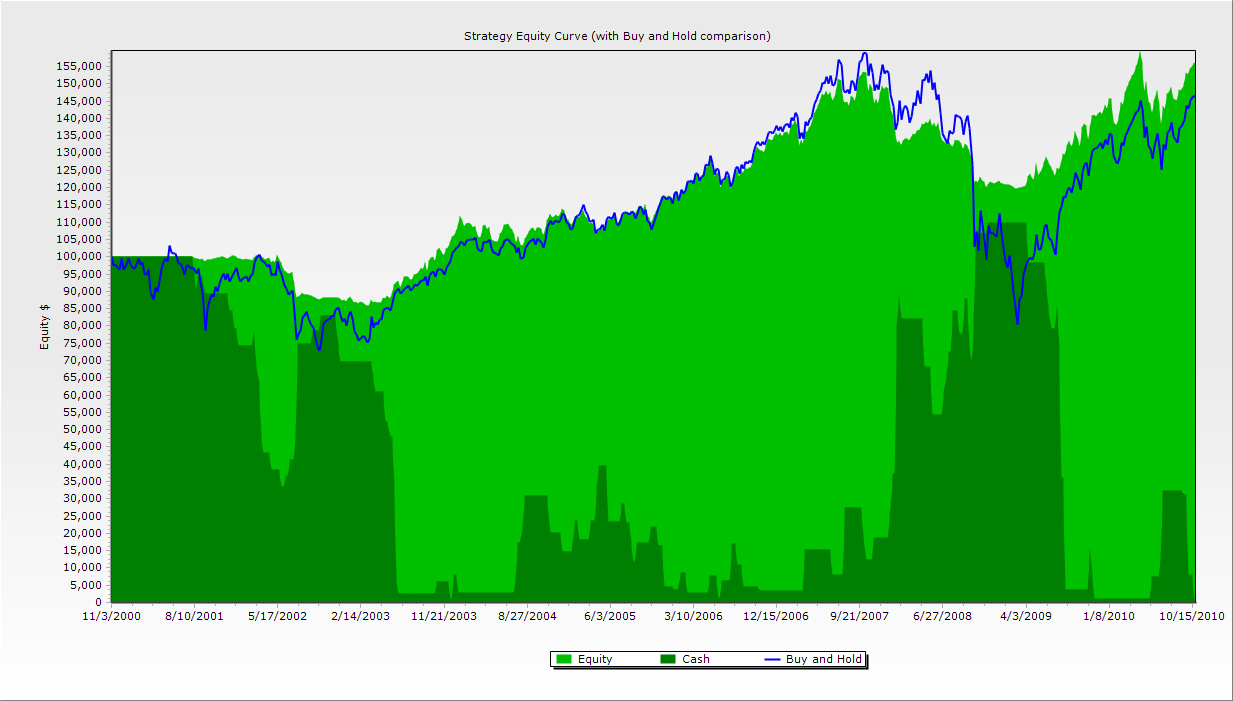Click the 50,000 value on y-axis

(x=81, y=429)
